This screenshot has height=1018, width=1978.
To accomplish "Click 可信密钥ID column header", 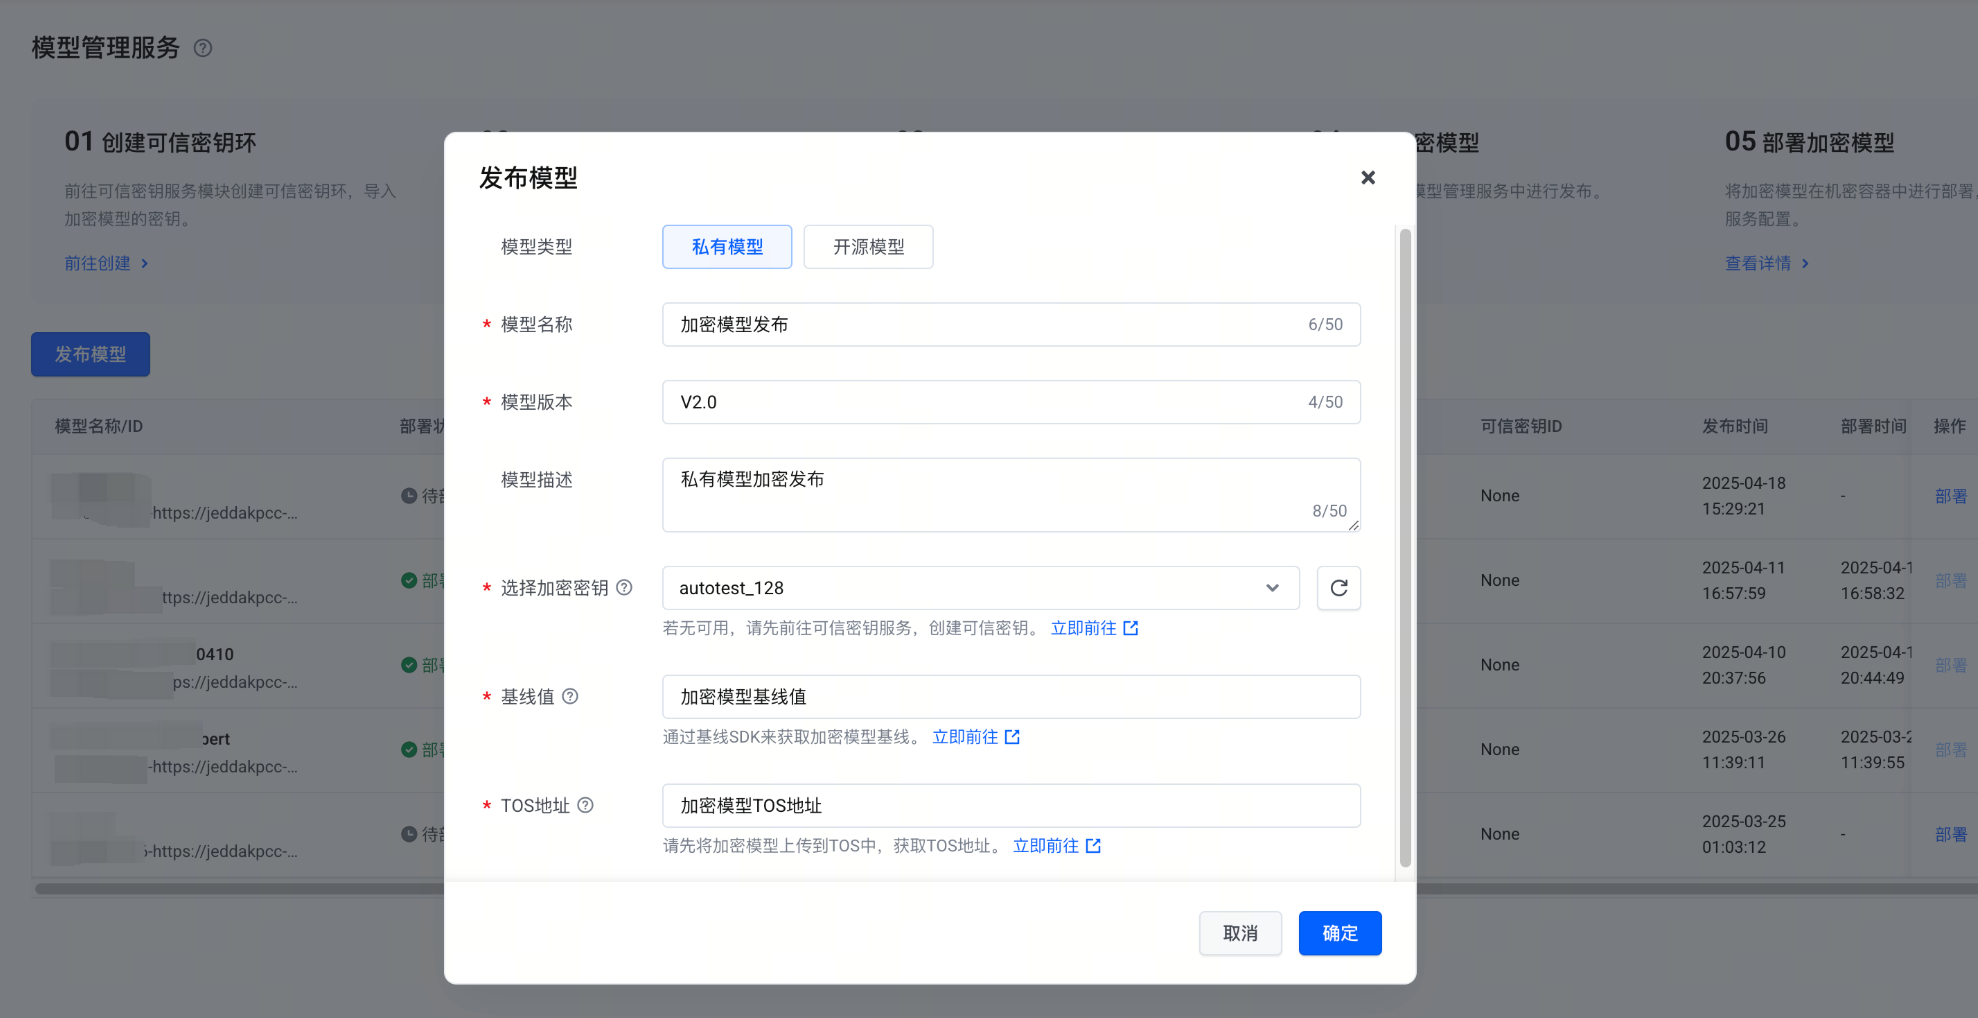I will coord(1521,426).
